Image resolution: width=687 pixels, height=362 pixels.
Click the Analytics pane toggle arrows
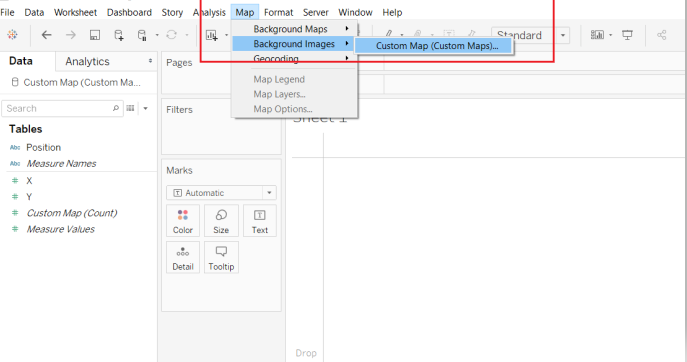pyautogui.click(x=150, y=61)
